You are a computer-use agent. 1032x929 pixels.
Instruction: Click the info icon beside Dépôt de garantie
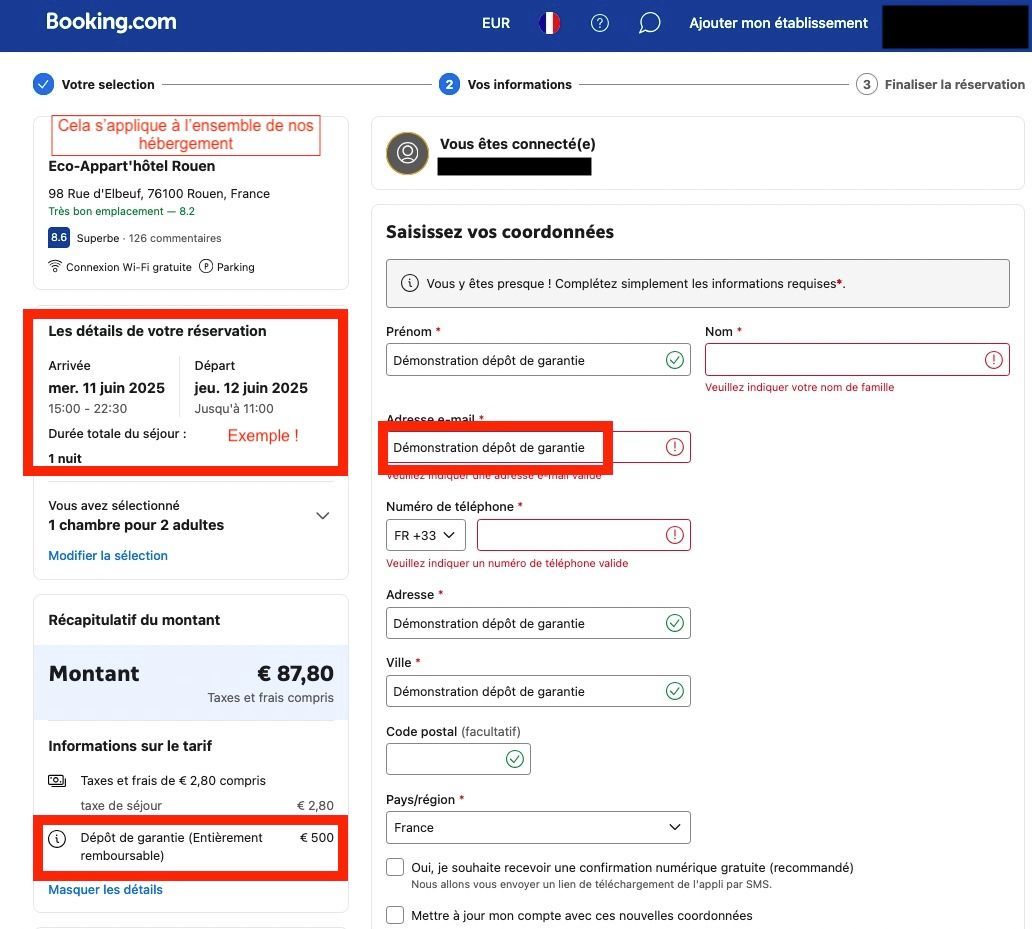[x=57, y=838]
